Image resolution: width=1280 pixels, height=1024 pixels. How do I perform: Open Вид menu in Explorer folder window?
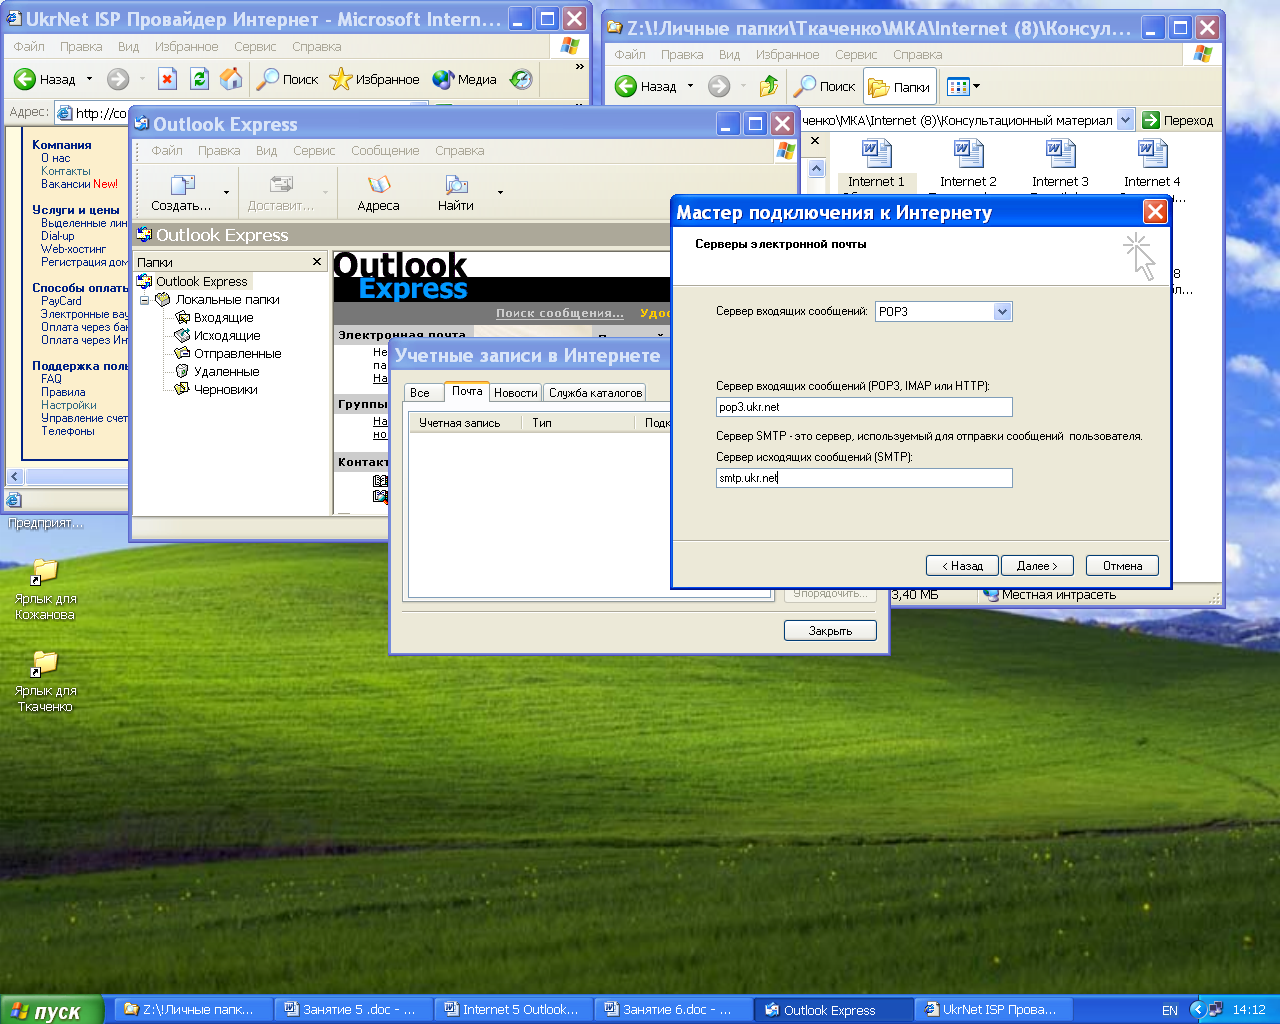click(730, 55)
